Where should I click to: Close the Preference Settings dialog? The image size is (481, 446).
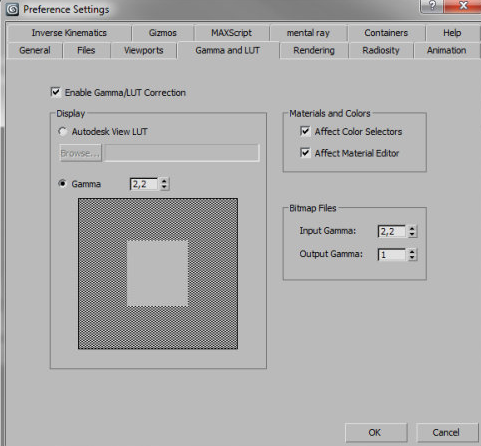[463, 6]
